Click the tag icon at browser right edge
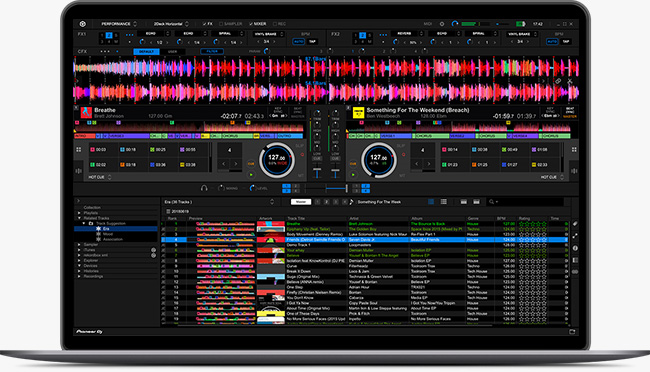This screenshot has width=650, height=372. pos(575,224)
